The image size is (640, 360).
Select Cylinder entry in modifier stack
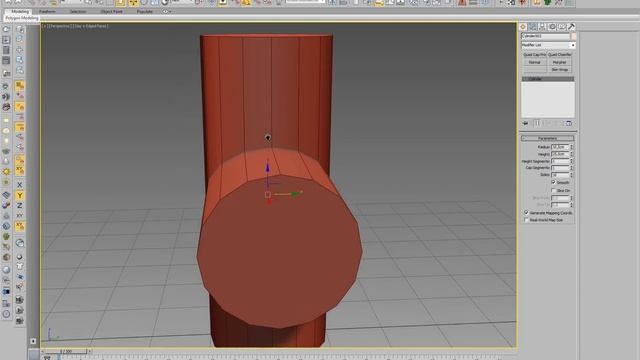click(x=548, y=79)
